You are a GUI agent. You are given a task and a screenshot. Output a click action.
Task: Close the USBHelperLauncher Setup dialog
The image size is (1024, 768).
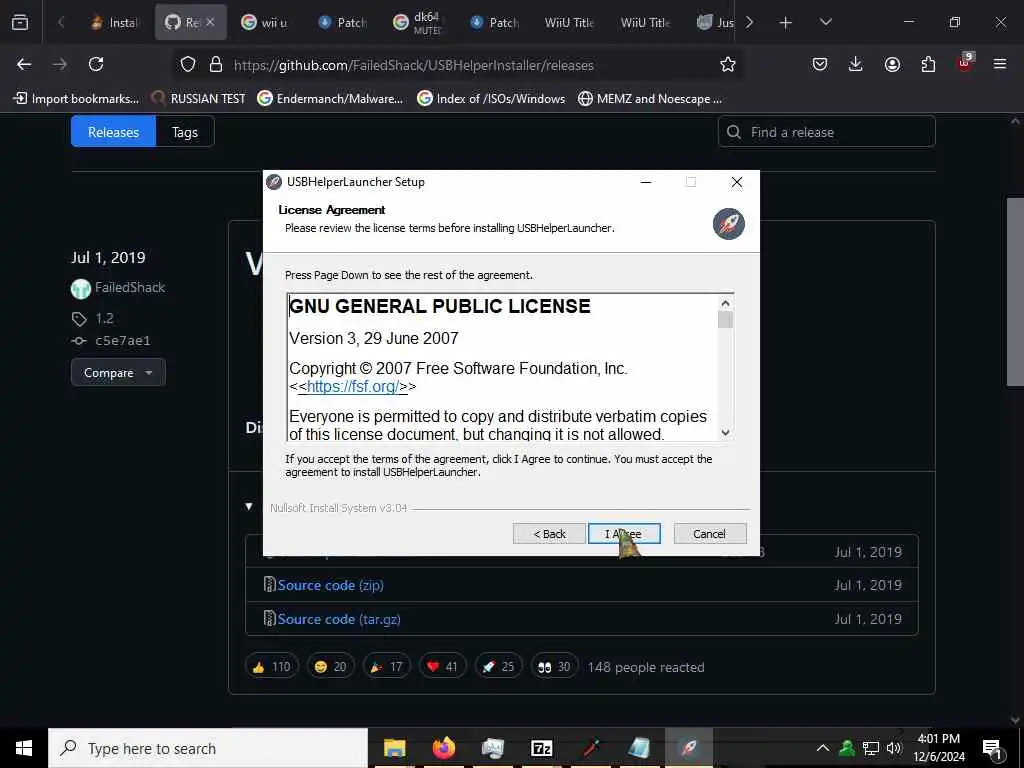(x=737, y=182)
